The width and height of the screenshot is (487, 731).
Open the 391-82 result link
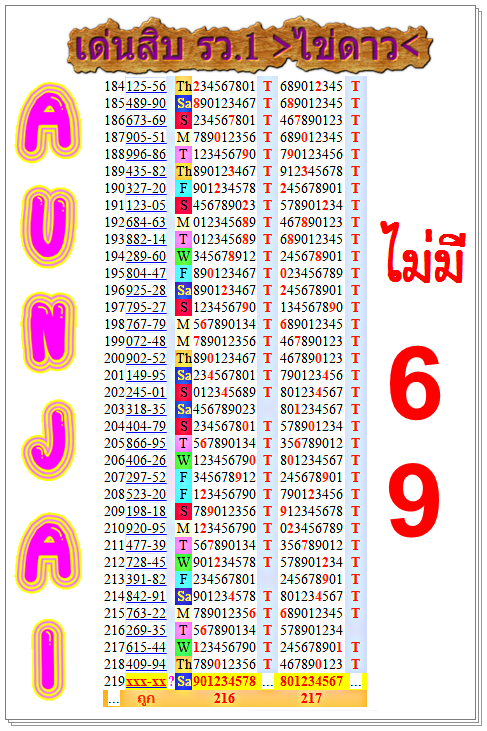tap(146, 579)
